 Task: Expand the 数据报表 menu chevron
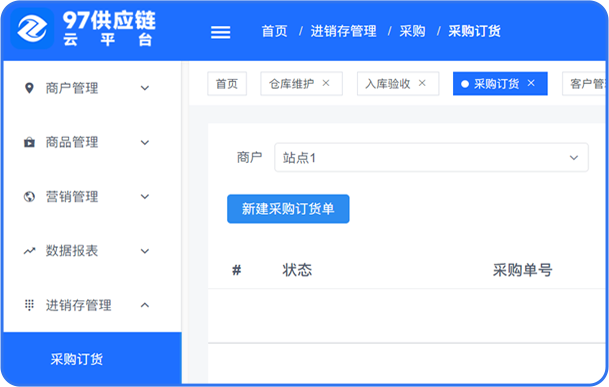click(145, 251)
